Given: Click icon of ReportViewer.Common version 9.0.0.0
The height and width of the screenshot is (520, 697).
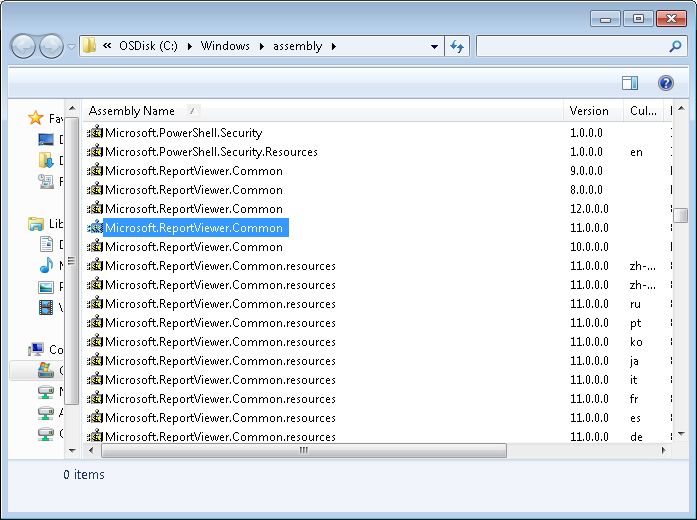Looking at the screenshot, I should 95,170.
